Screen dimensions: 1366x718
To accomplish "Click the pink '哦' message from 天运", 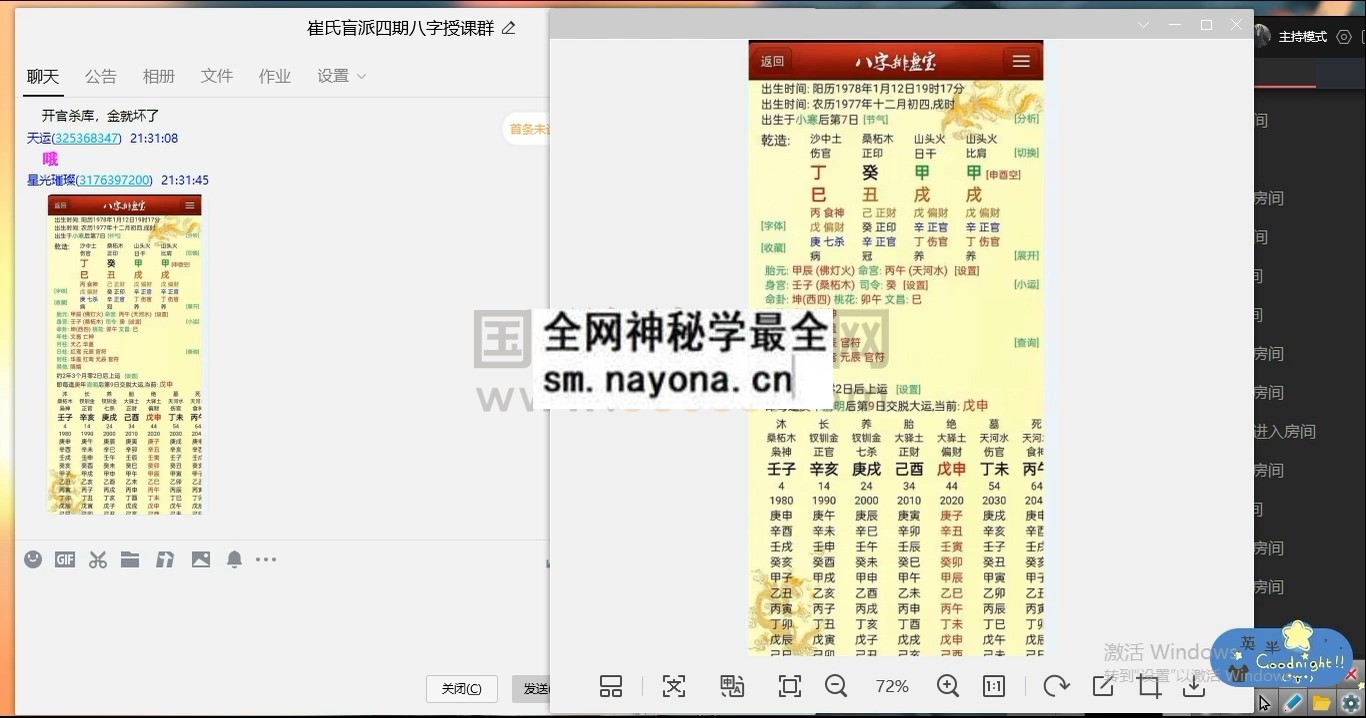I will tap(50, 159).
